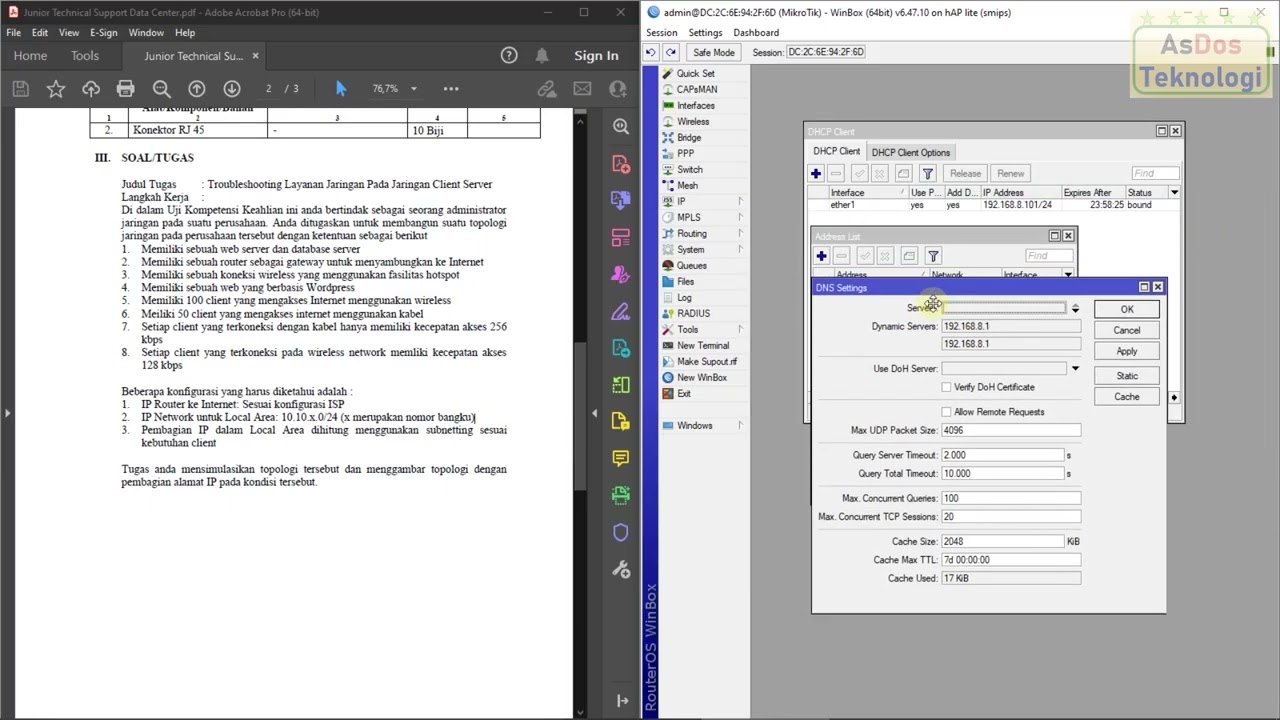Open Protect shield tool in Acrobat side pane
Image resolution: width=1280 pixels, height=720 pixels.
[621, 533]
